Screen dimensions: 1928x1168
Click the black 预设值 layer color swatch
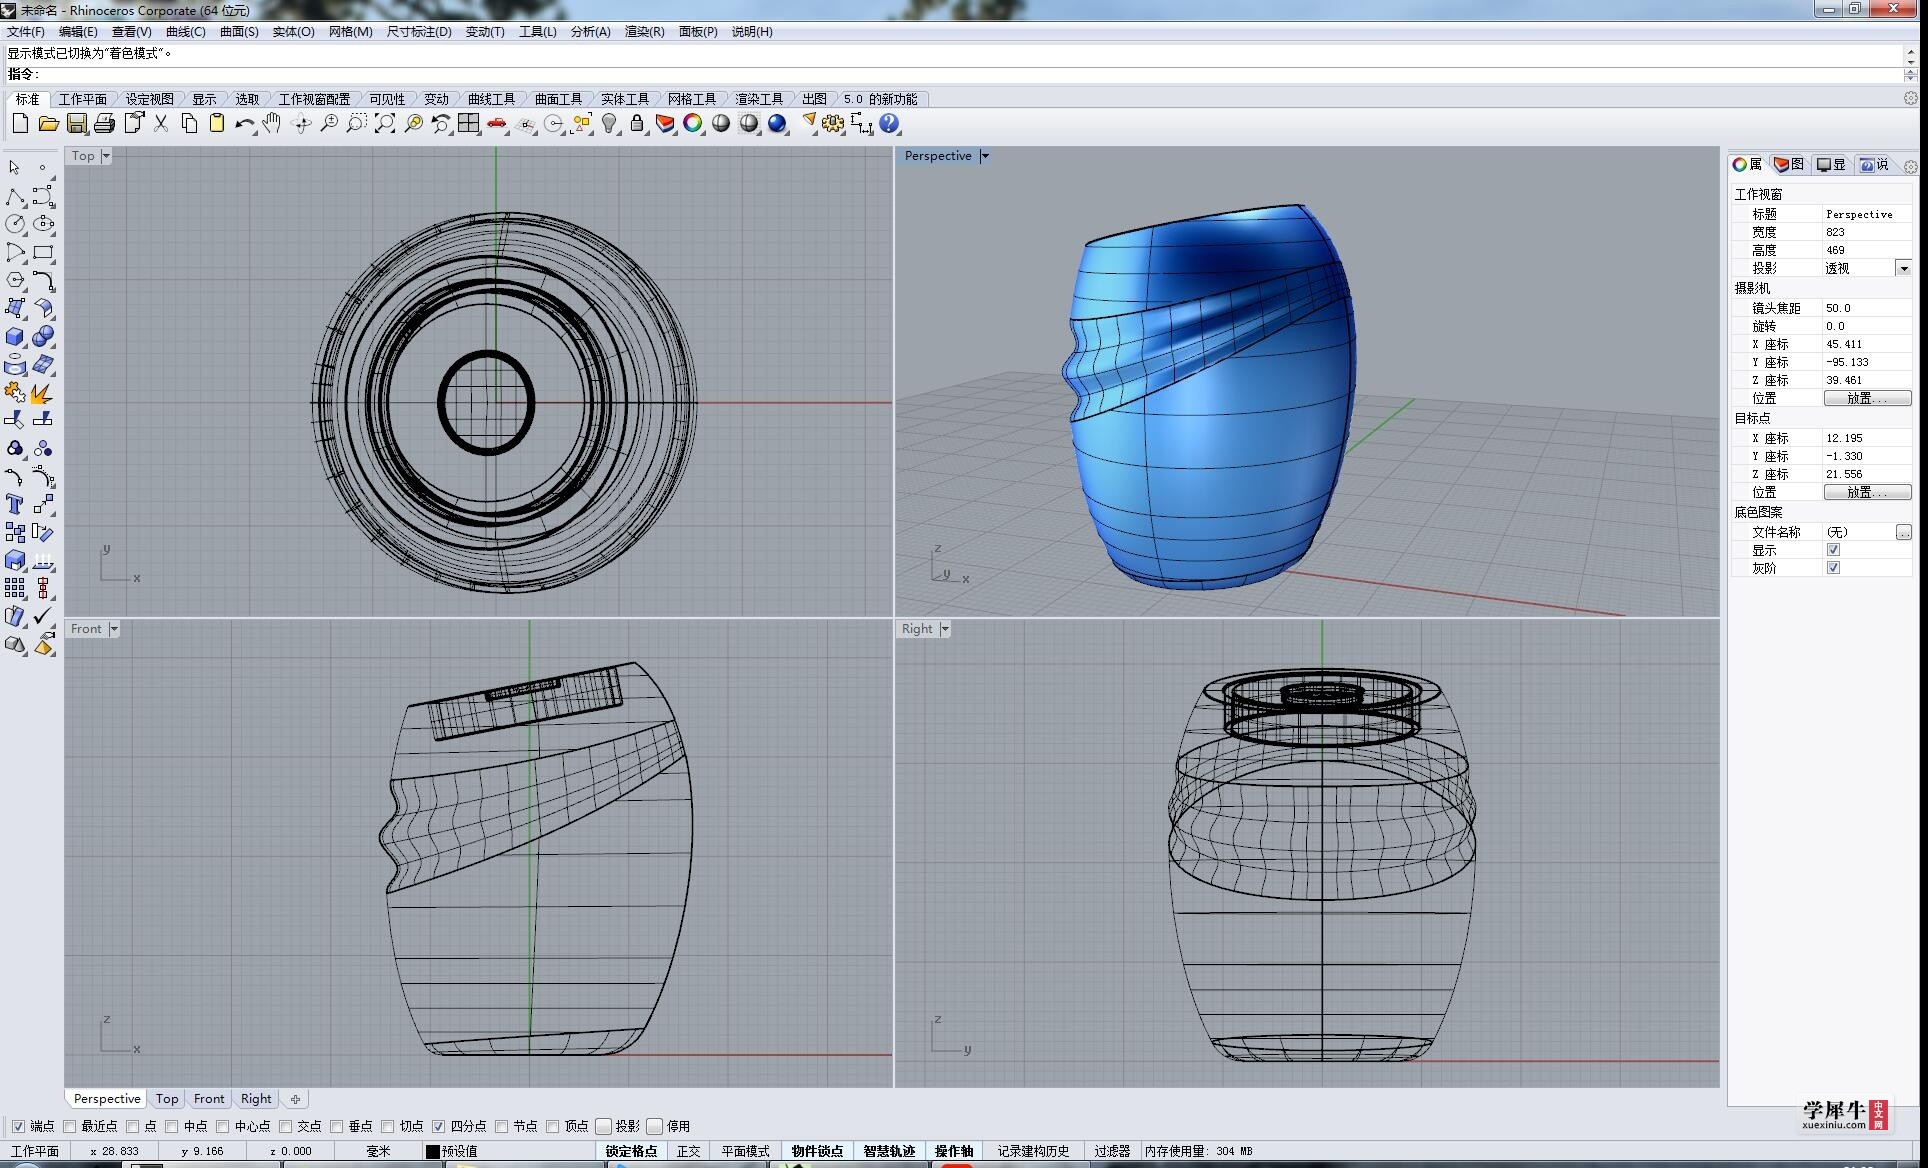pos(433,1151)
